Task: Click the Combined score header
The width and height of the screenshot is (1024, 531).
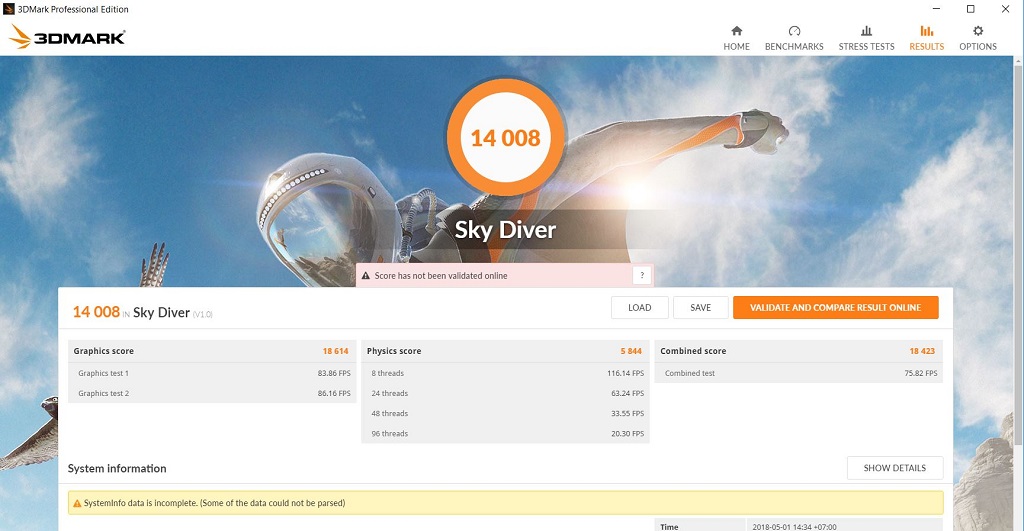Action: tap(799, 351)
